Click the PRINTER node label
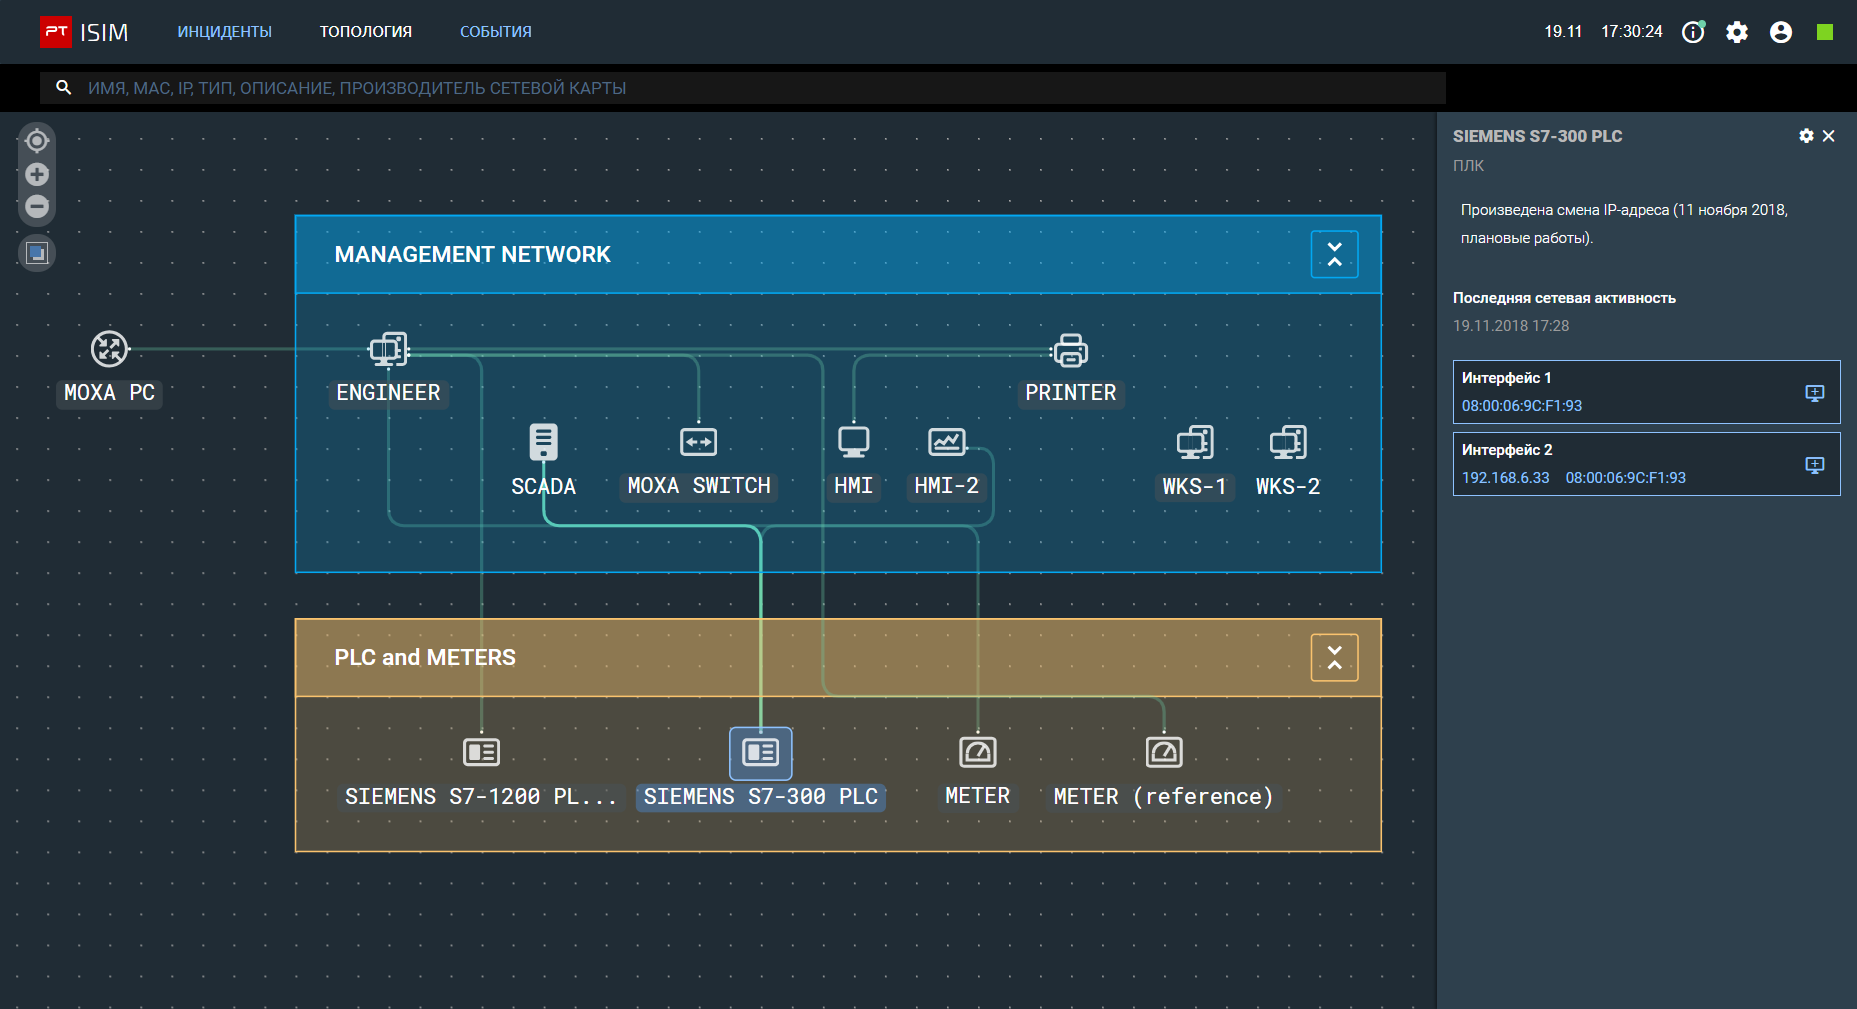This screenshot has height=1009, width=1857. click(1071, 393)
